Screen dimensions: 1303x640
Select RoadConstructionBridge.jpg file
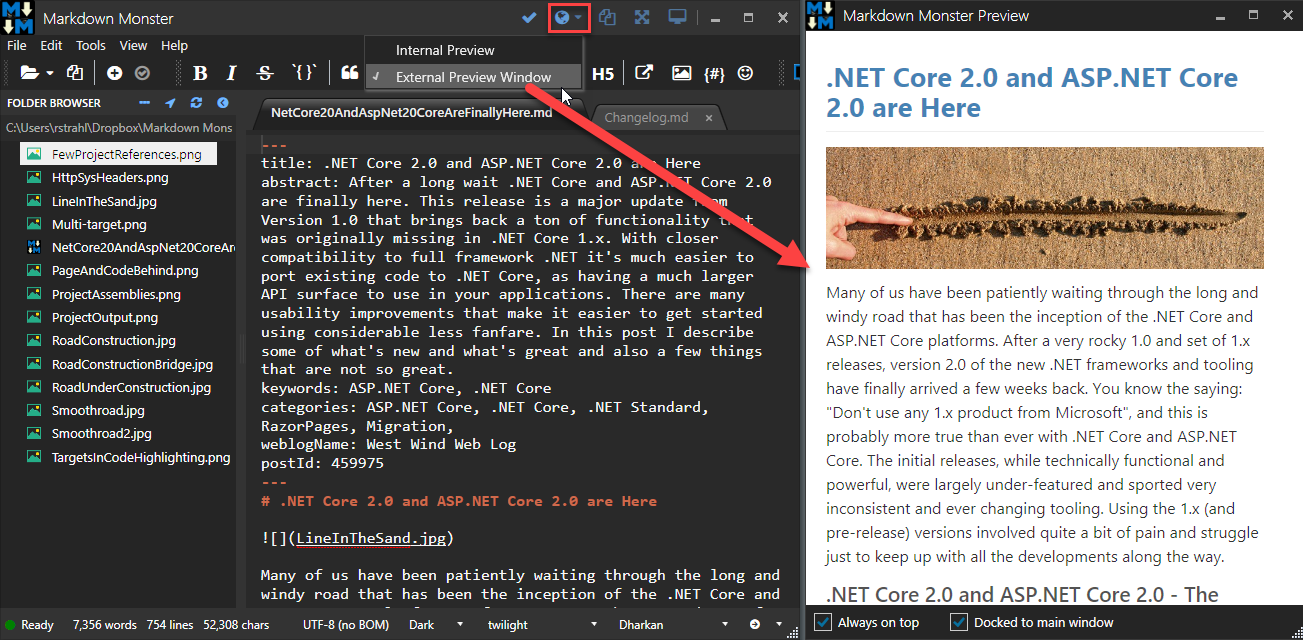click(132, 364)
